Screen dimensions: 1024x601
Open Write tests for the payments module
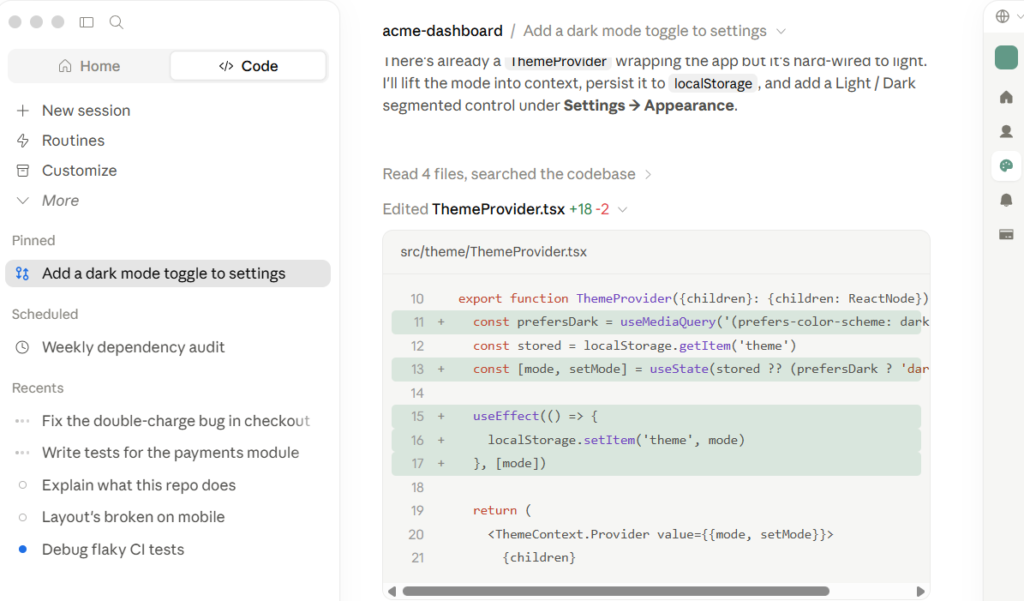tap(170, 453)
